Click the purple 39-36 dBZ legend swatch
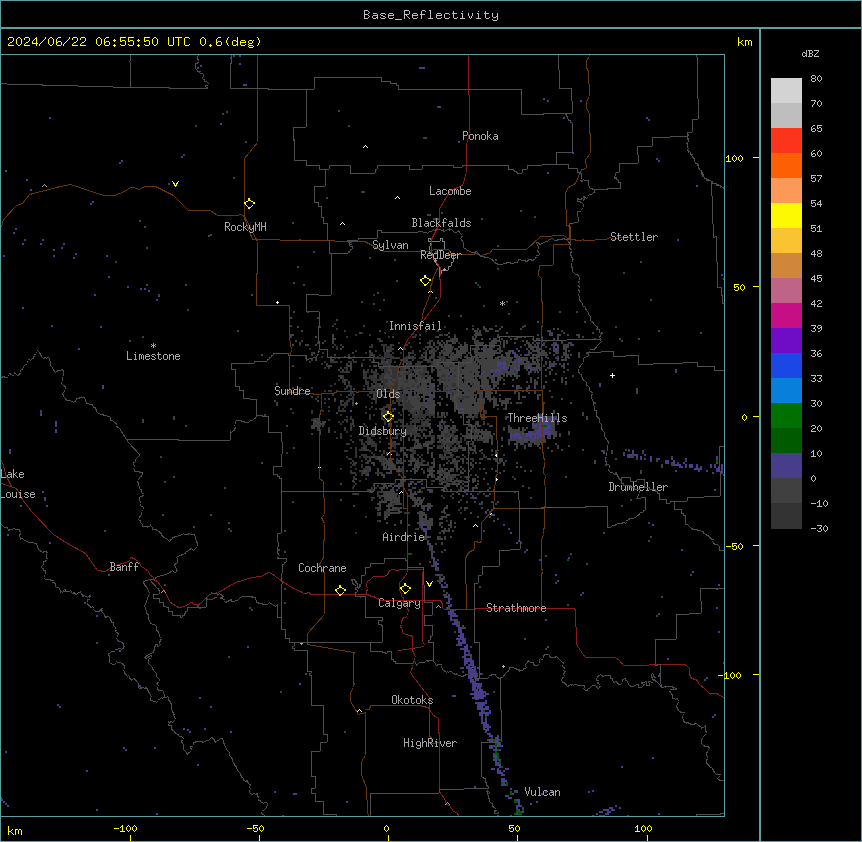Image resolution: width=862 pixels, height=842 pixels. (x=786, y=340)
